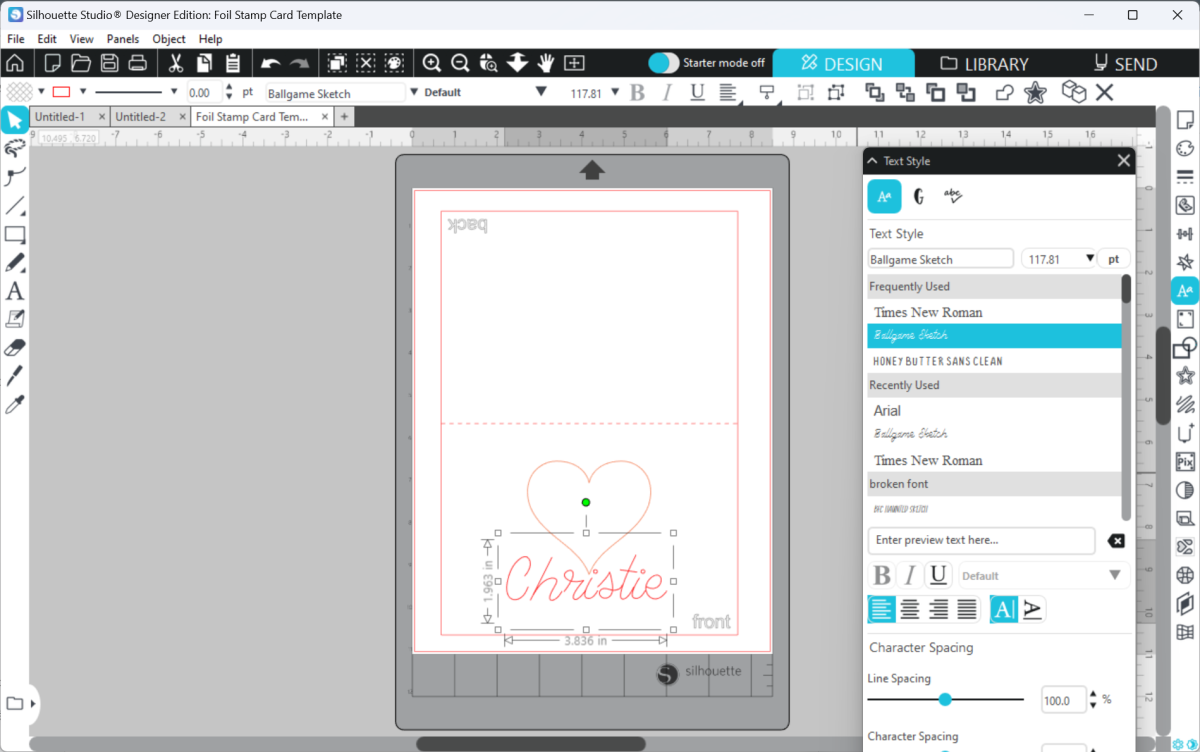The image size is (1200, 752).
Task: Cut the selection with scissors icon
Action: coord(176,63)
